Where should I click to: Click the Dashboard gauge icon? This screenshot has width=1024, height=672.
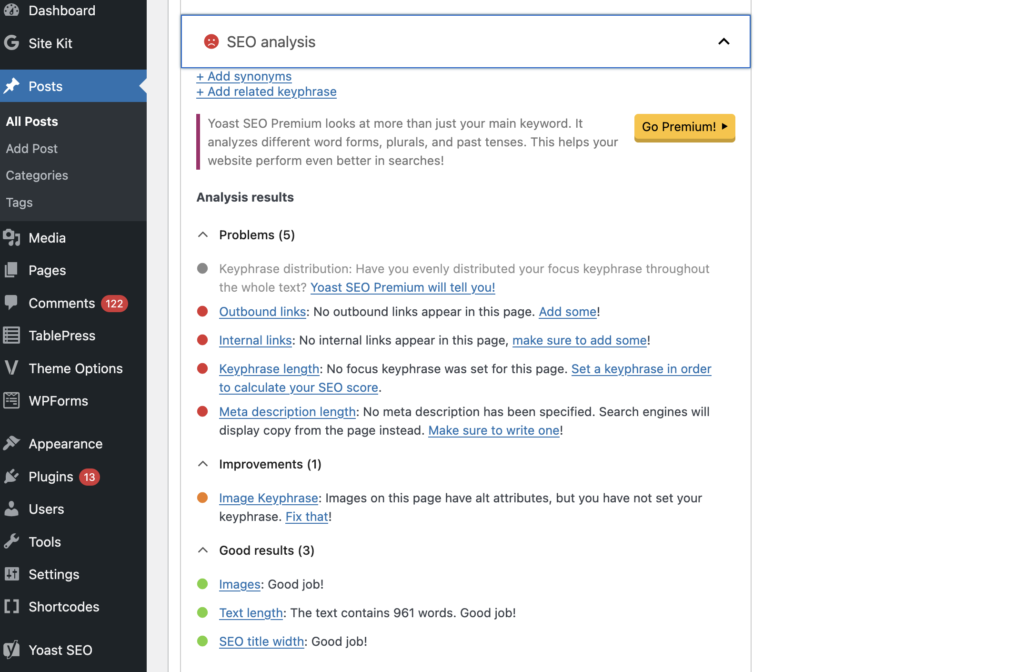click(11, 10)
